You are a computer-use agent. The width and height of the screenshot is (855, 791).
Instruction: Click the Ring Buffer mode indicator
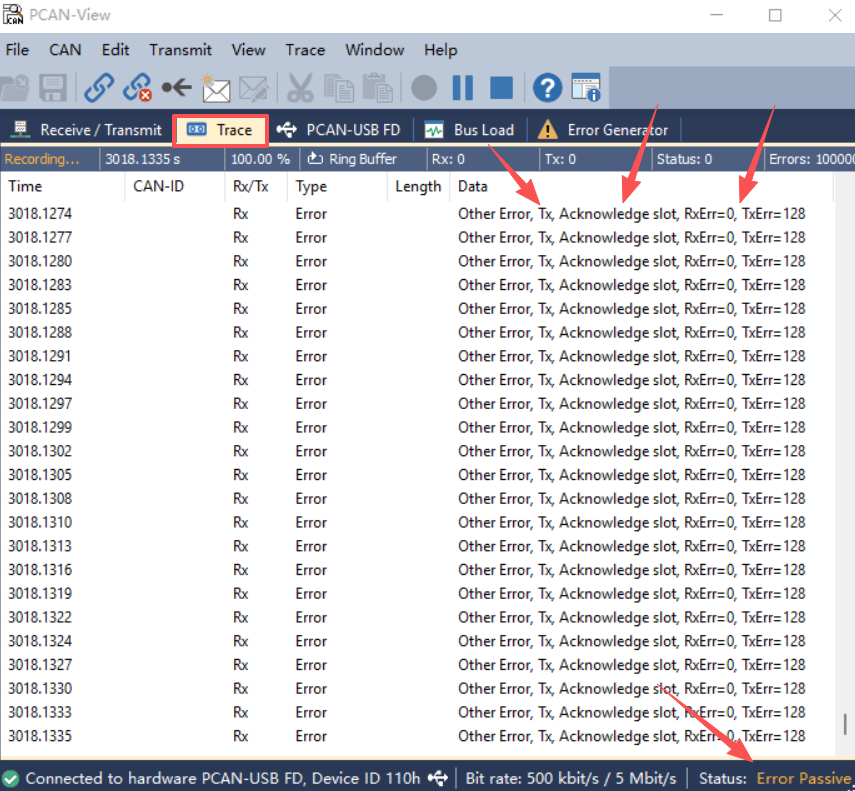(352, 159)
